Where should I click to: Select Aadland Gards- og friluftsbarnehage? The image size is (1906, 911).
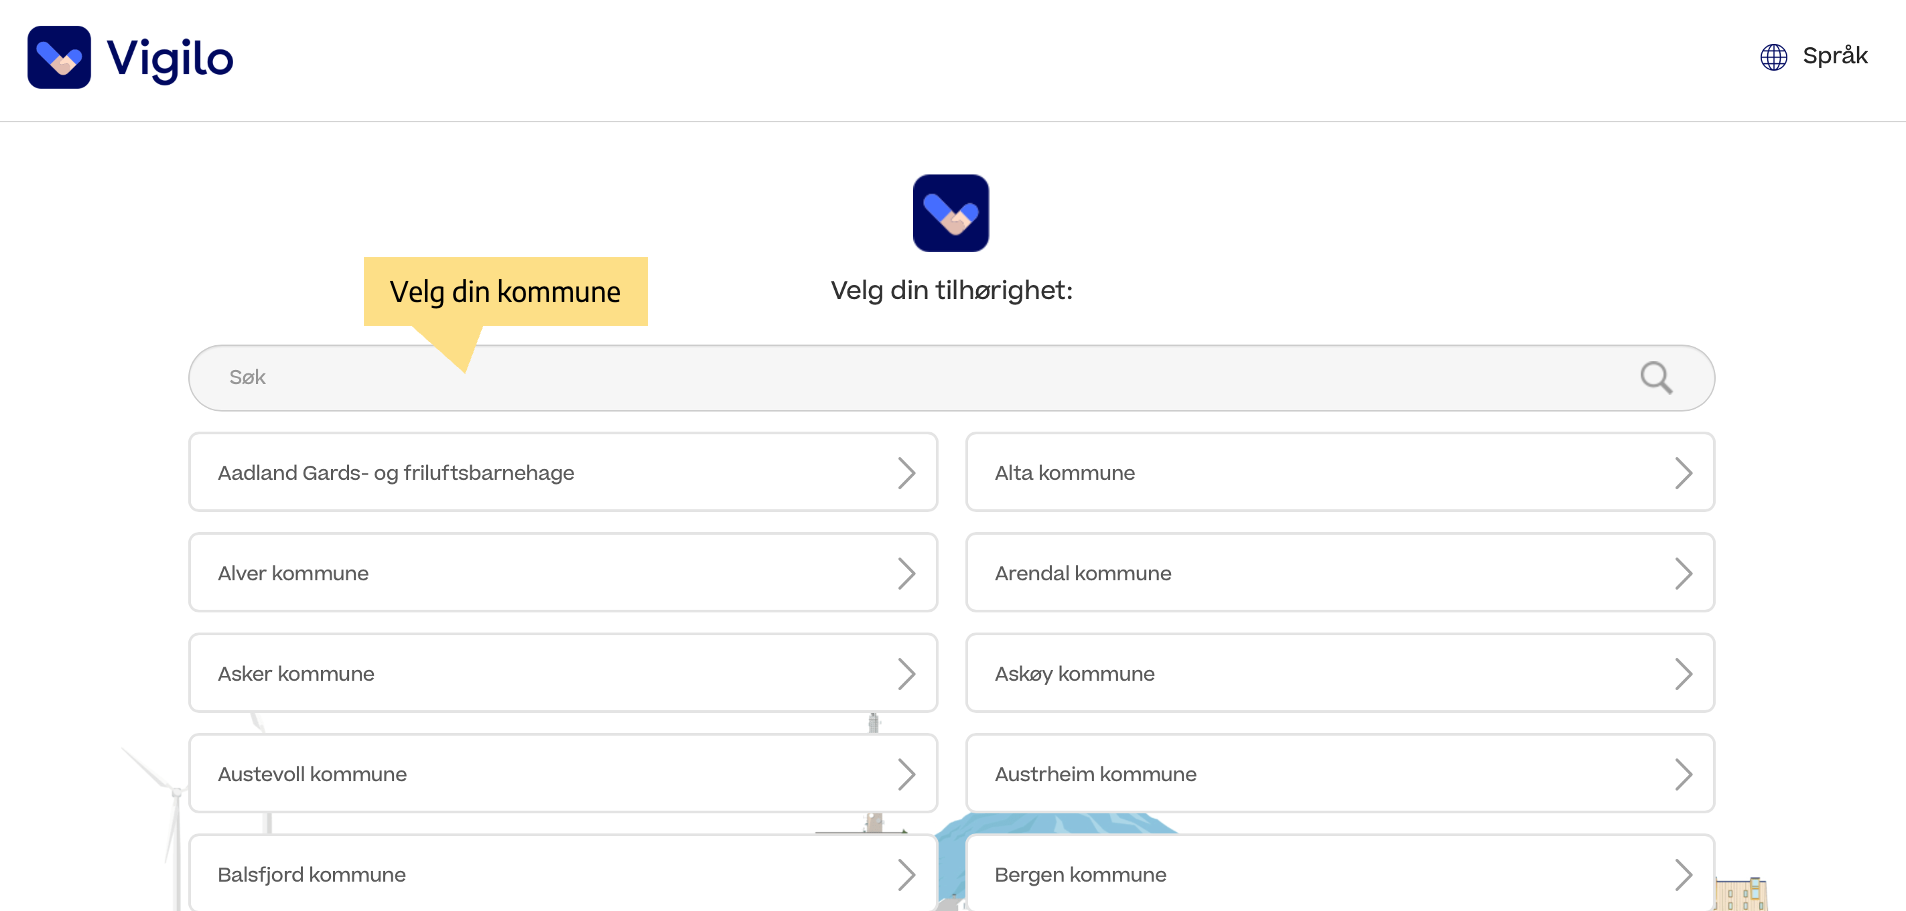563,472
